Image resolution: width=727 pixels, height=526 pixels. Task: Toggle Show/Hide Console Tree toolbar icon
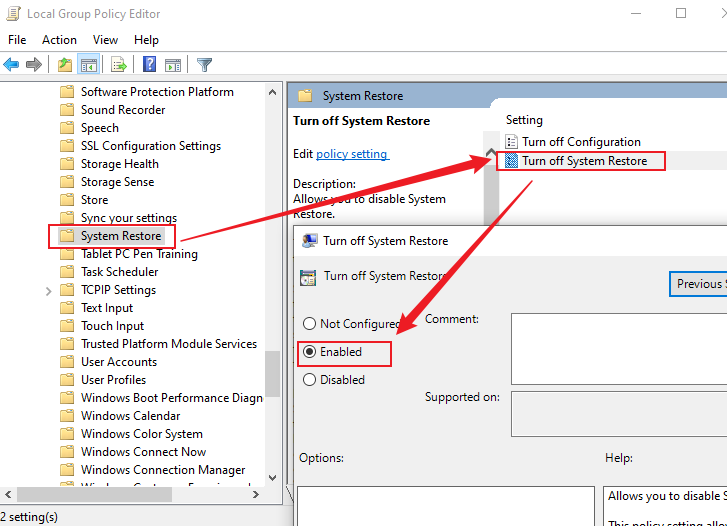coord(89,65)
